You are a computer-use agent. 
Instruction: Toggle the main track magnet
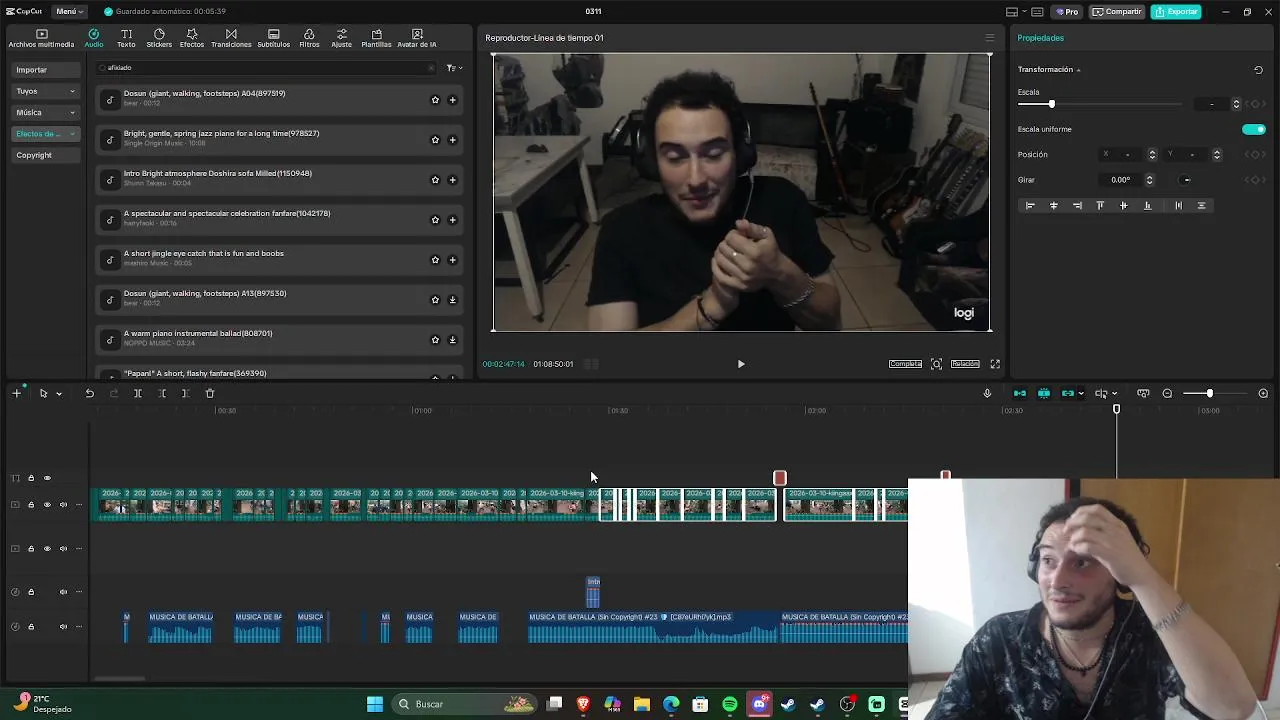pyautogui.click(x=1020, y=394)
